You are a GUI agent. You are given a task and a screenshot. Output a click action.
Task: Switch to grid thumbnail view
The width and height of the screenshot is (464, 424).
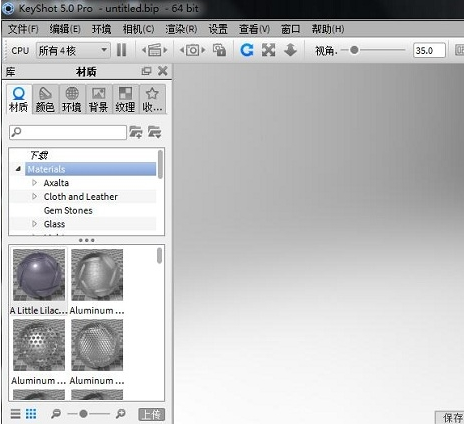click(31, 414)
